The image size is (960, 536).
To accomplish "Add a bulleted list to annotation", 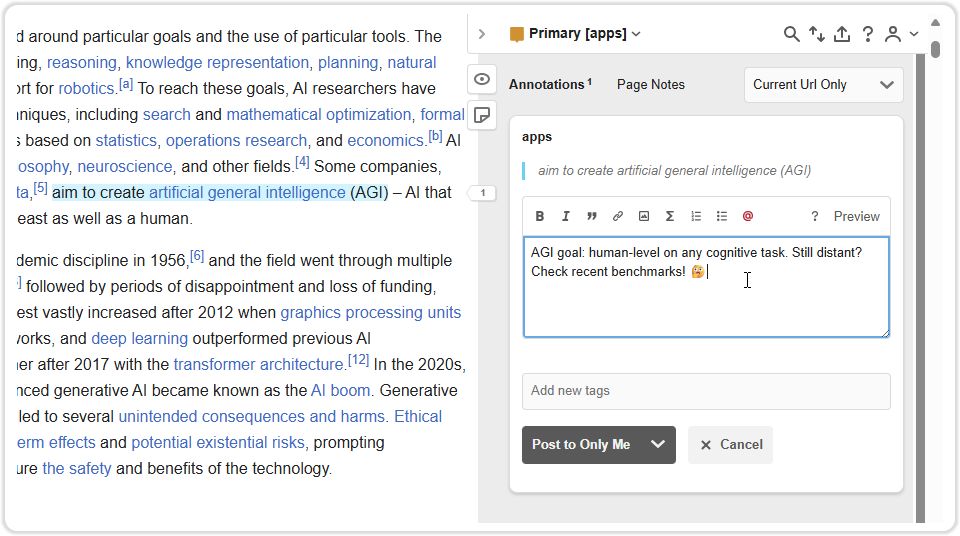I will click(x=722, y=216).
